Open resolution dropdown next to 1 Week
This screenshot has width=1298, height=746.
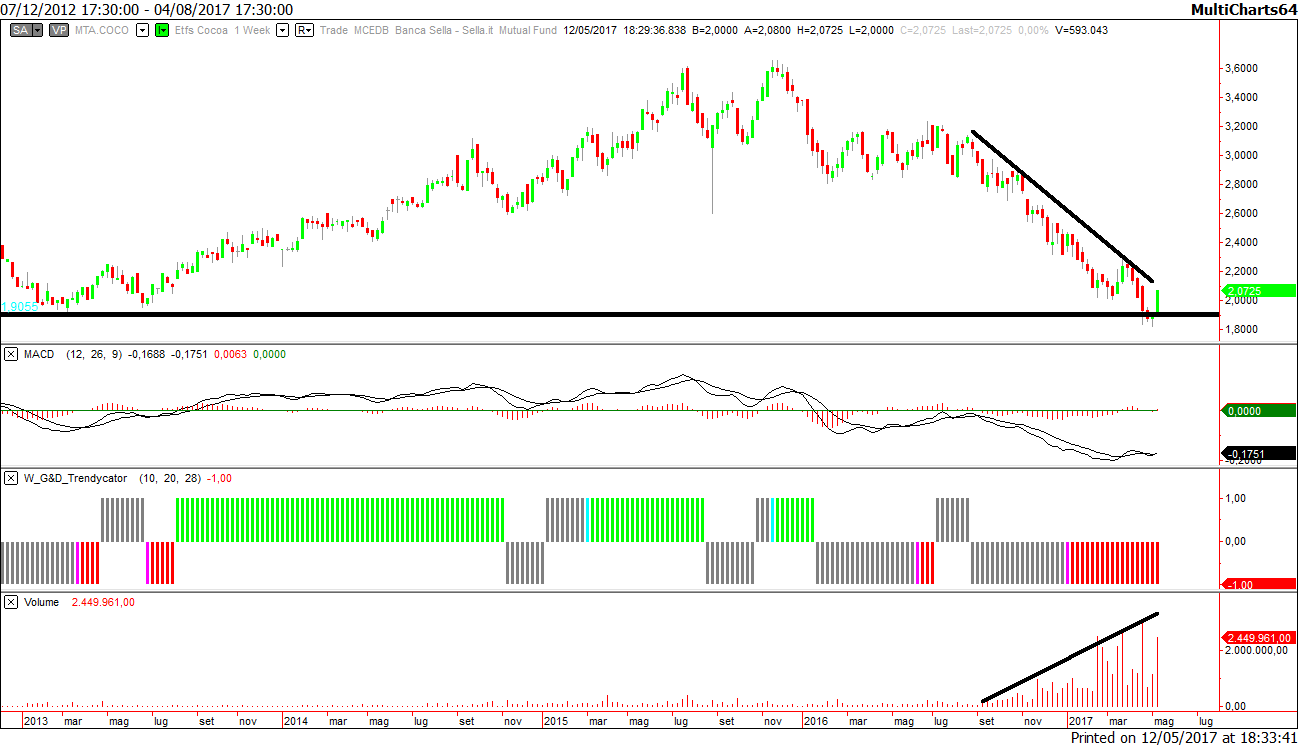(x=282, y=30)
